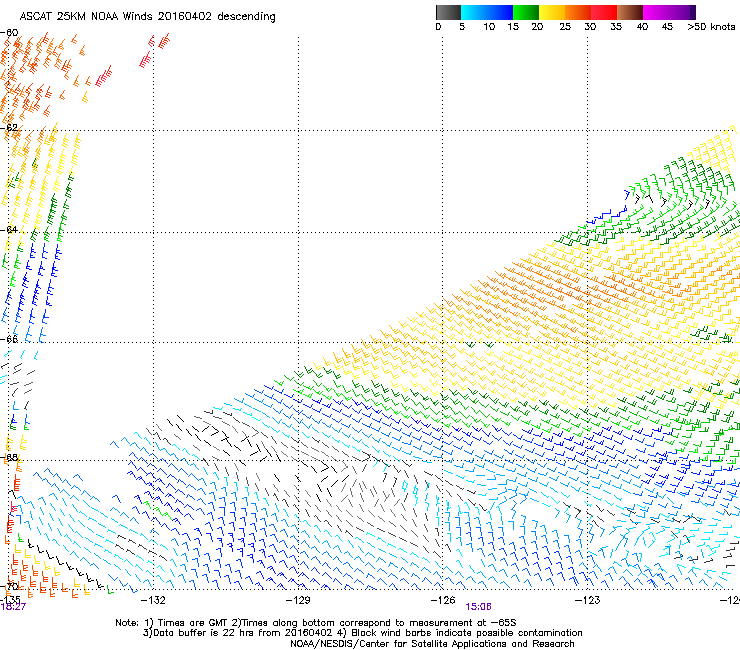Viewport: 740px width, 650px height.
Task: Select the yellow 20-25 knots color band
Action: point(552,12)
